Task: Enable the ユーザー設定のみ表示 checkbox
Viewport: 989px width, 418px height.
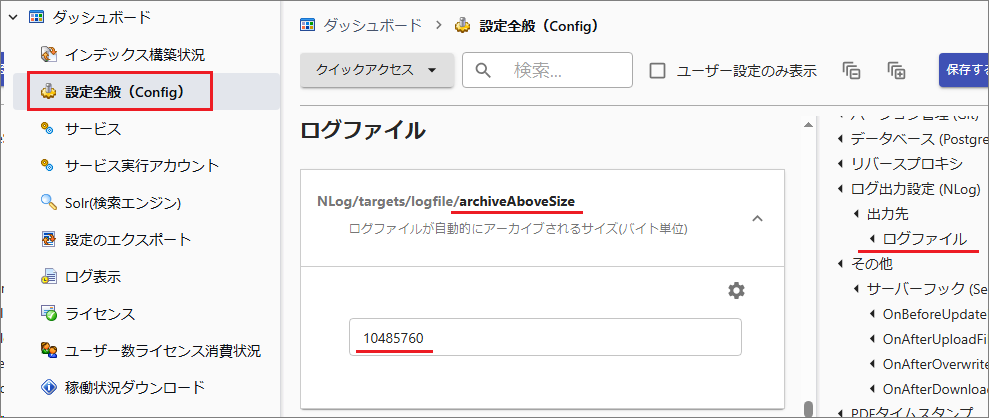Action: (658, 71)
